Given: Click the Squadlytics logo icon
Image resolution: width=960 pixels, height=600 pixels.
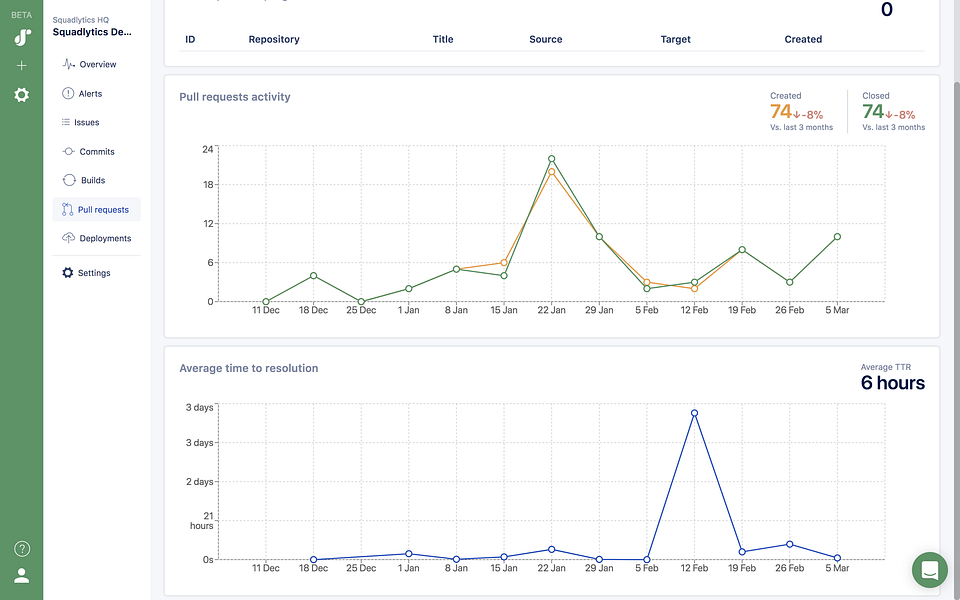Looking at the screenshot, I should coord(22,37).
